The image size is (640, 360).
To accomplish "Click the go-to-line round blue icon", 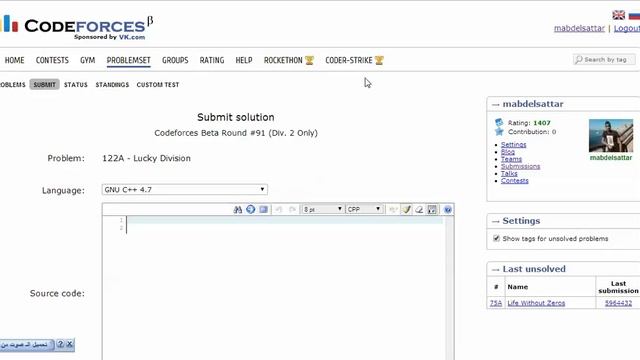I will [x=251, y=209].
